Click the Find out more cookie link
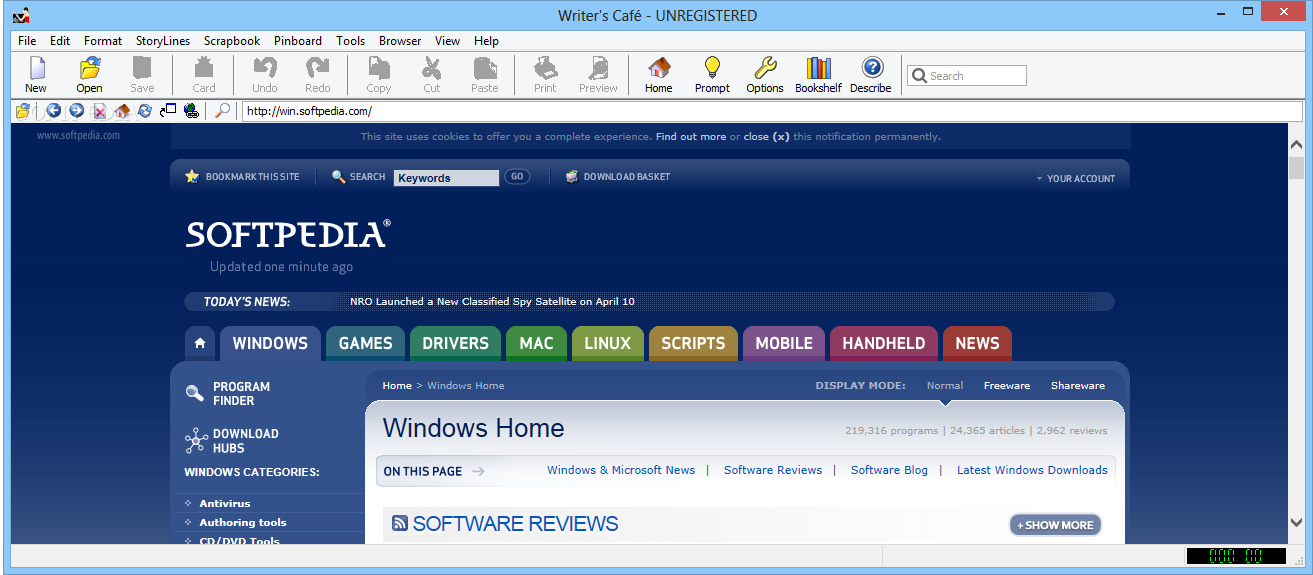Screen dimensions: 1313x575 [x=691, y=137]
